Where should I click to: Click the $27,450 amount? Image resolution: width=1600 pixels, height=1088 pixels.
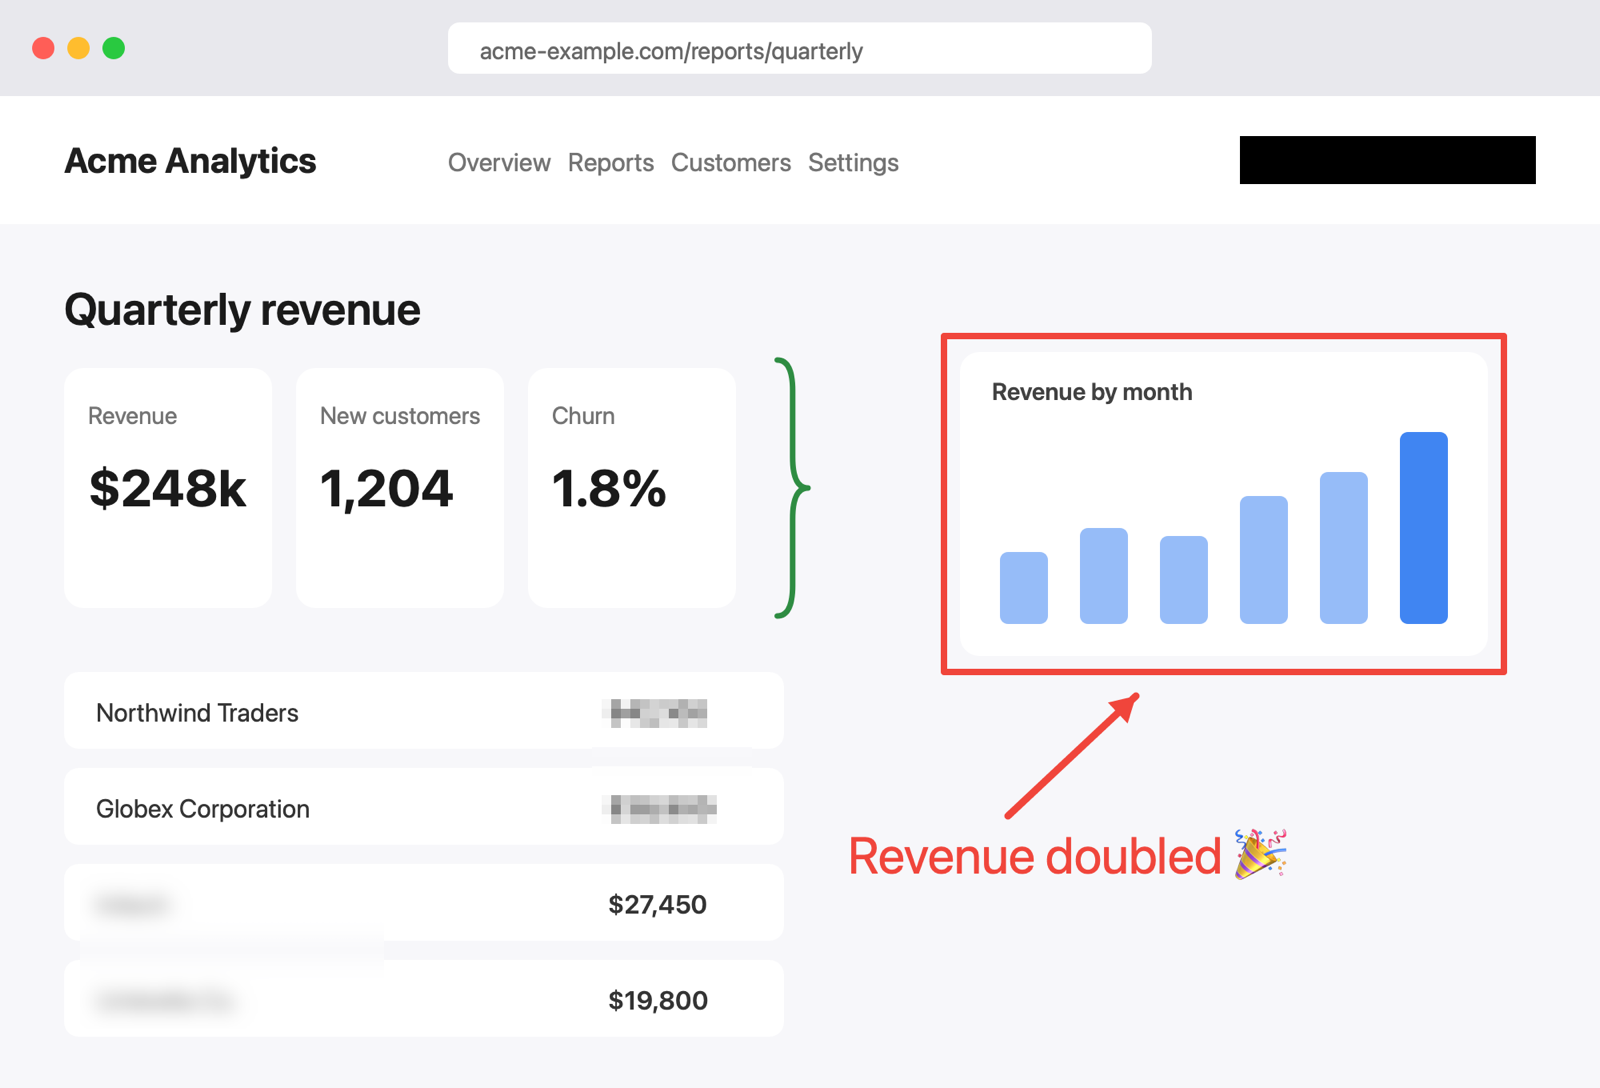coord(657,905)
